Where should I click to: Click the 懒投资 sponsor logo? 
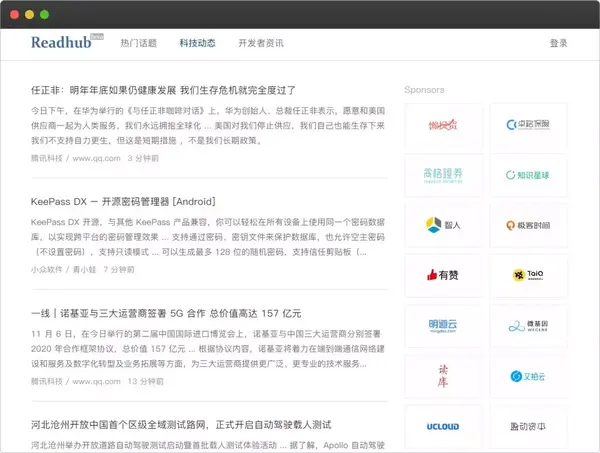pyautogui.click(x=443, y=125)
